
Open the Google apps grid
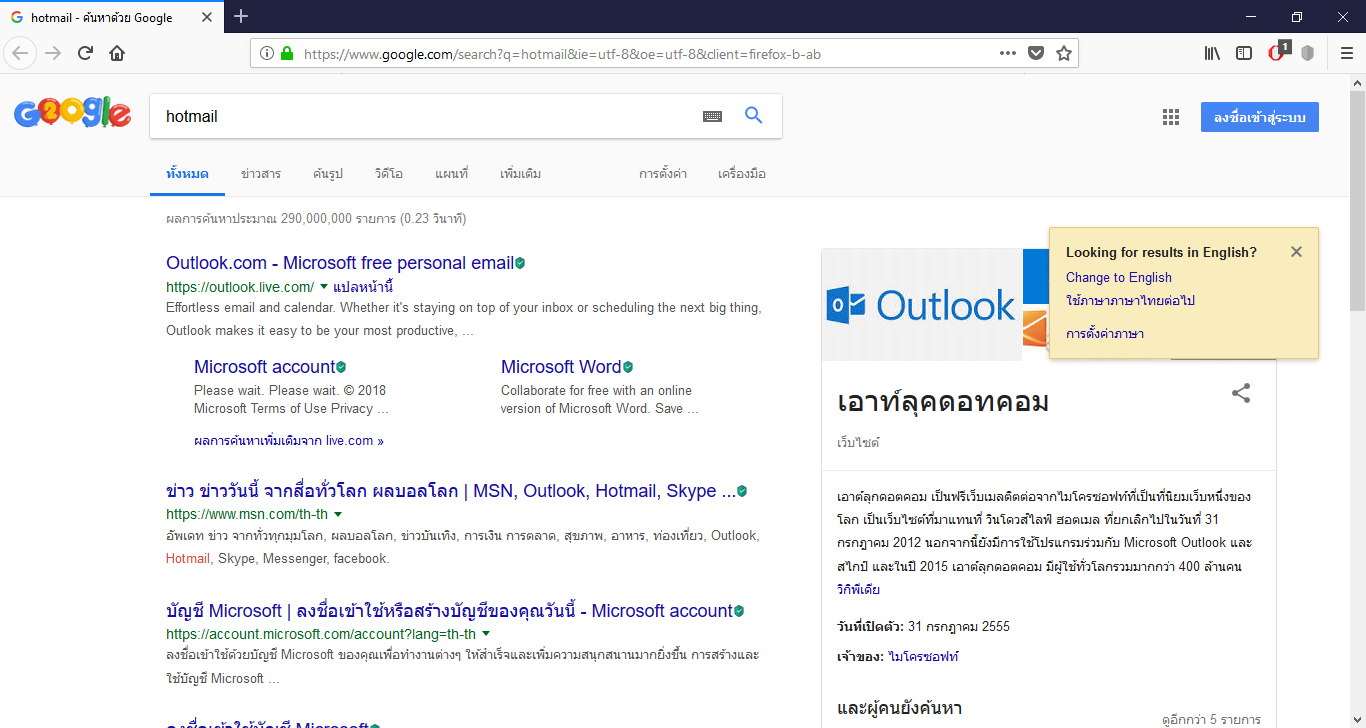coord(1170,117)
